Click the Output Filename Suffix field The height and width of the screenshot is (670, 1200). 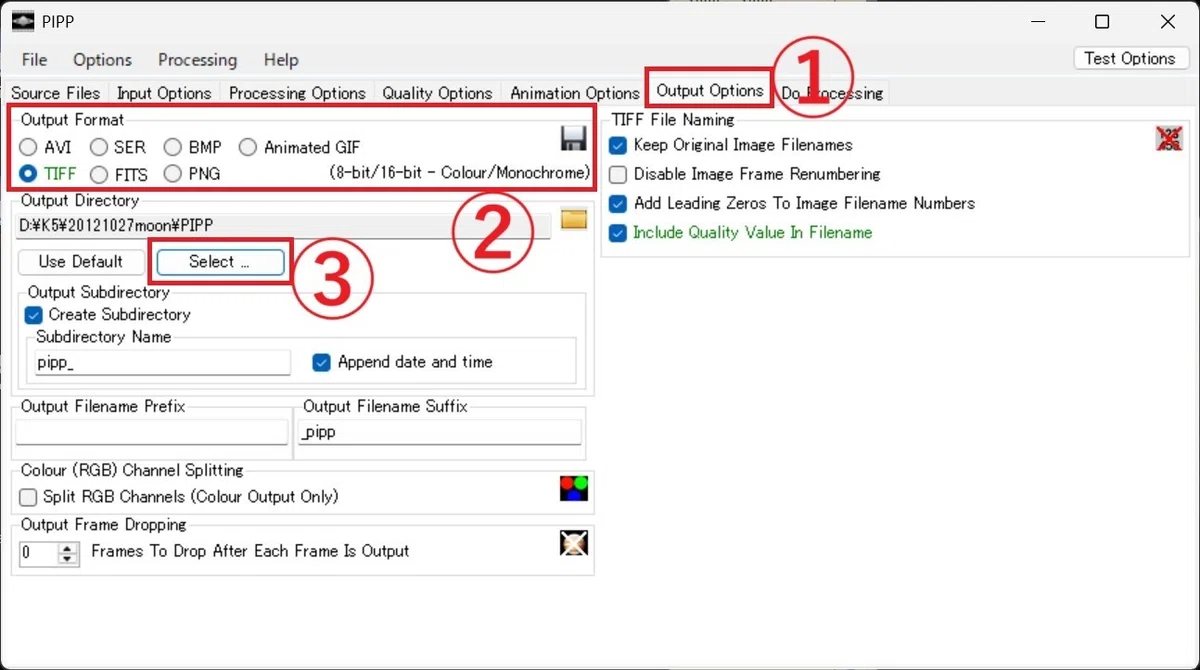(440, 432)
